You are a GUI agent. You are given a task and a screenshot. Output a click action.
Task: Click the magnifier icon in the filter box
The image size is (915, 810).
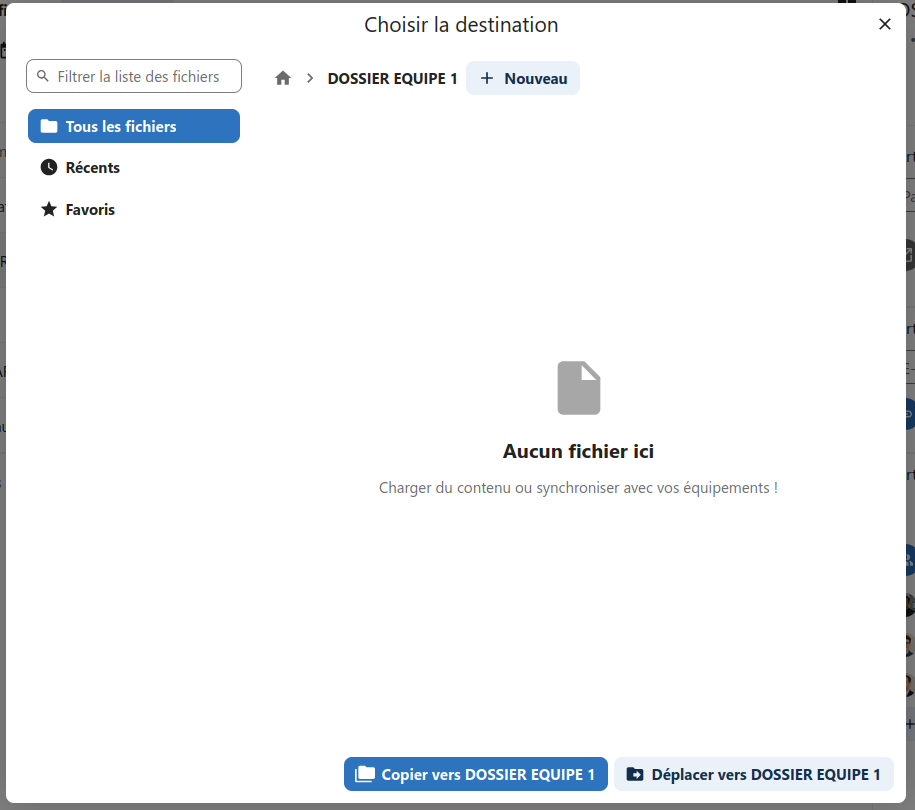click(43, 76)
